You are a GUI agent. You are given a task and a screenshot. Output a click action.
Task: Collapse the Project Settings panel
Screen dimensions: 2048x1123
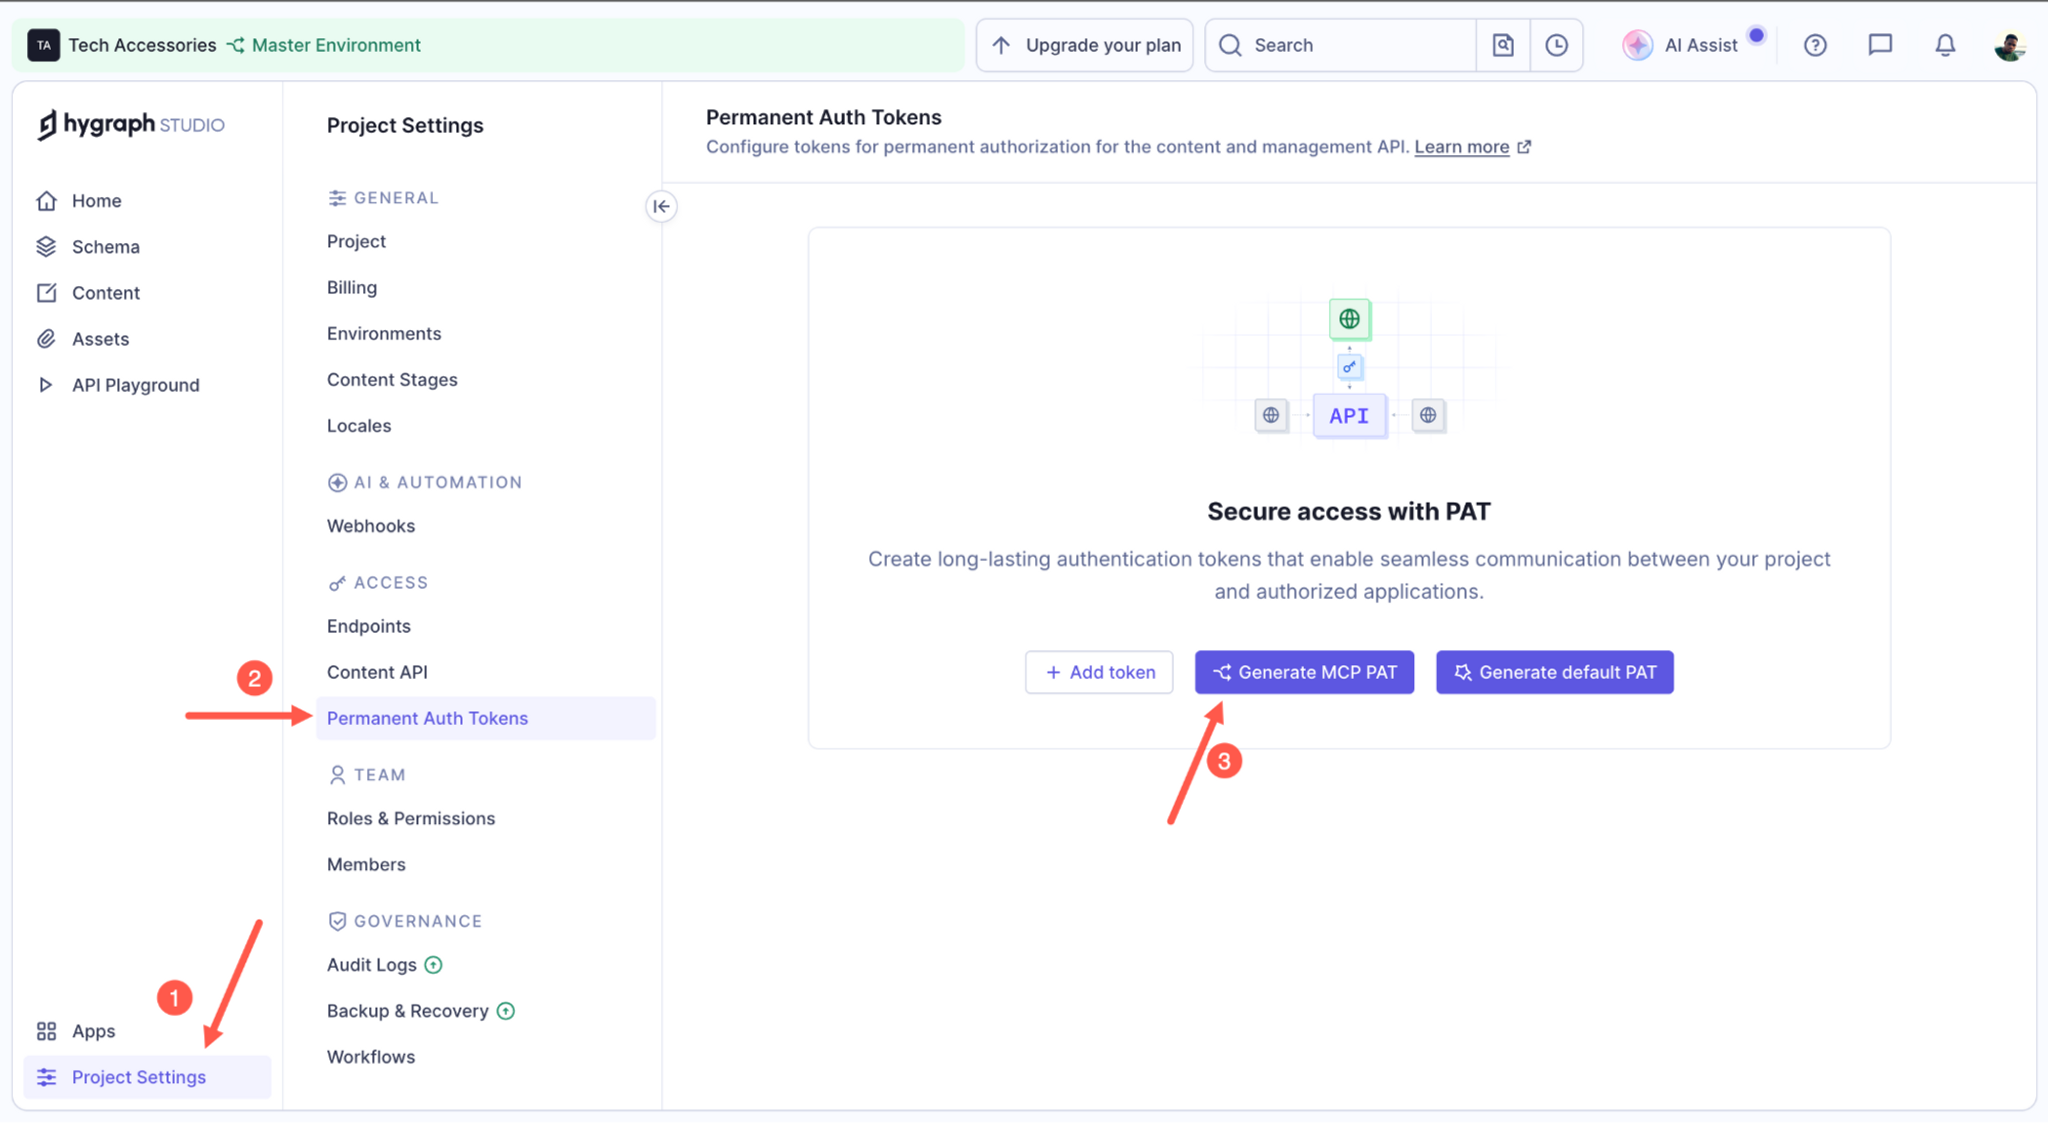(660, 207)
